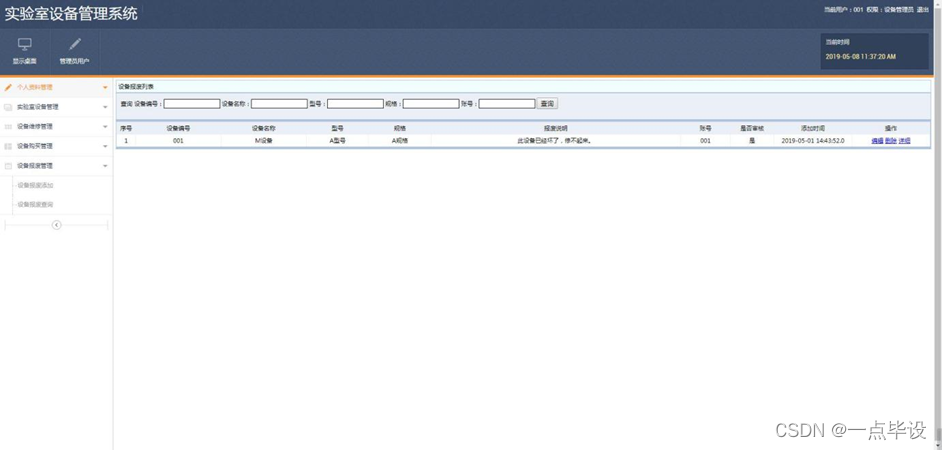Expand the 设备购买管理 menu arrow
The image size is (942, 450).
(105, 146)
